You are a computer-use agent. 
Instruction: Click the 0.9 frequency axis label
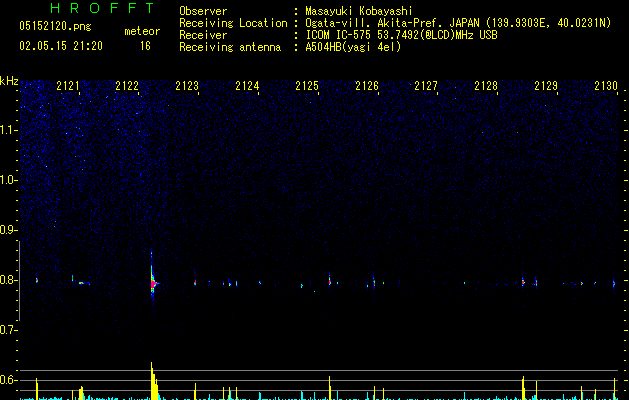point(8,230)
